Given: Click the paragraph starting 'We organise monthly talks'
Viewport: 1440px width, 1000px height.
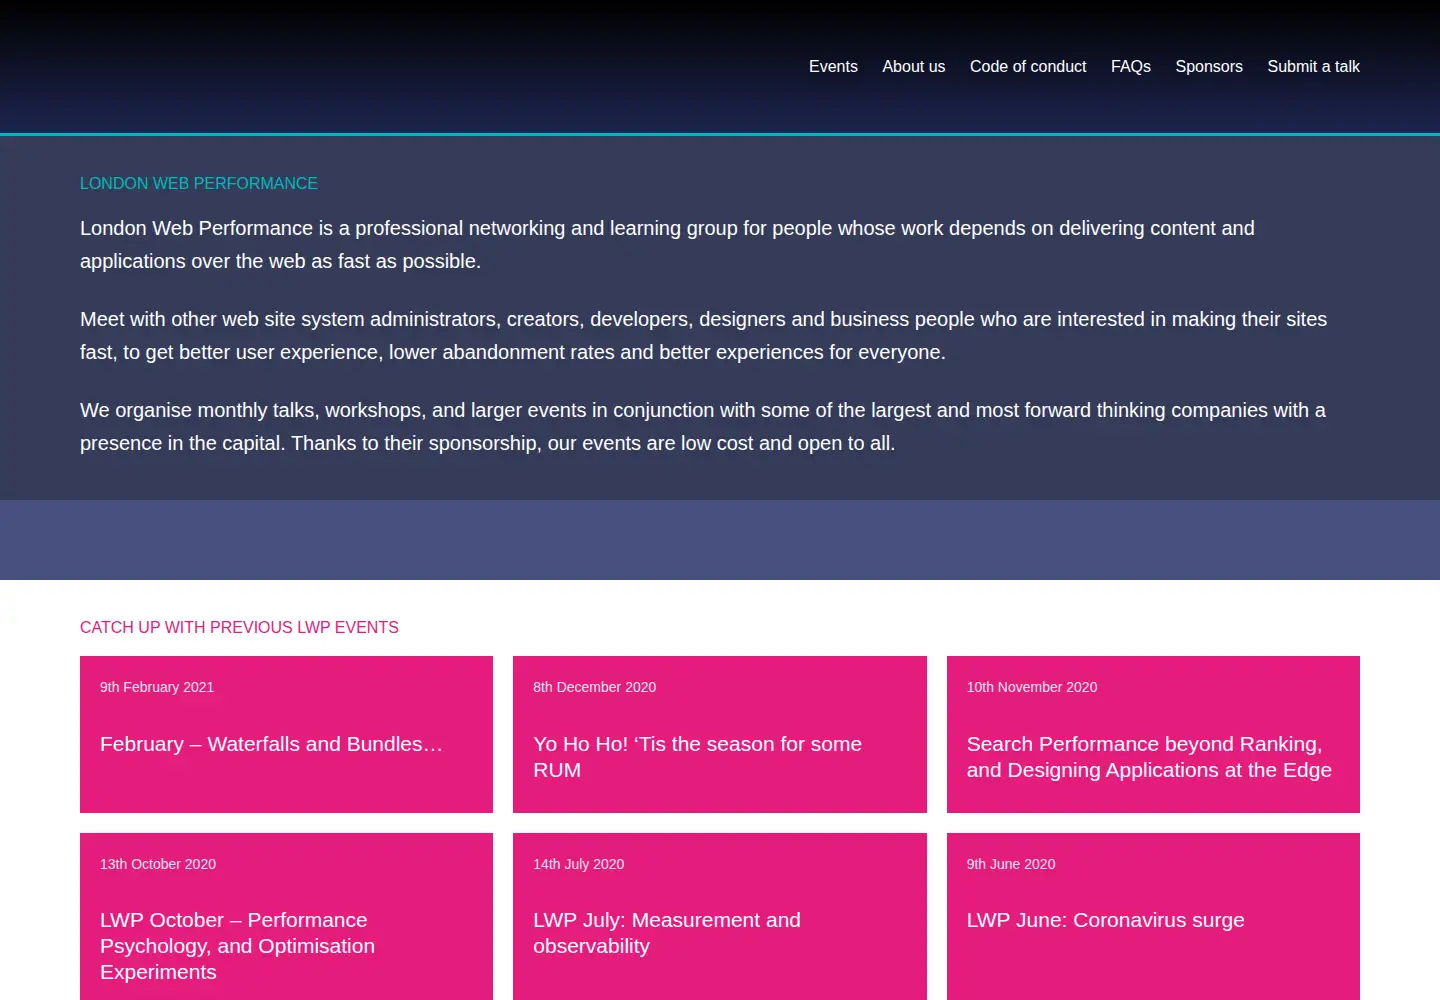Looking at the screenshot, I should [x=703, y=427].
